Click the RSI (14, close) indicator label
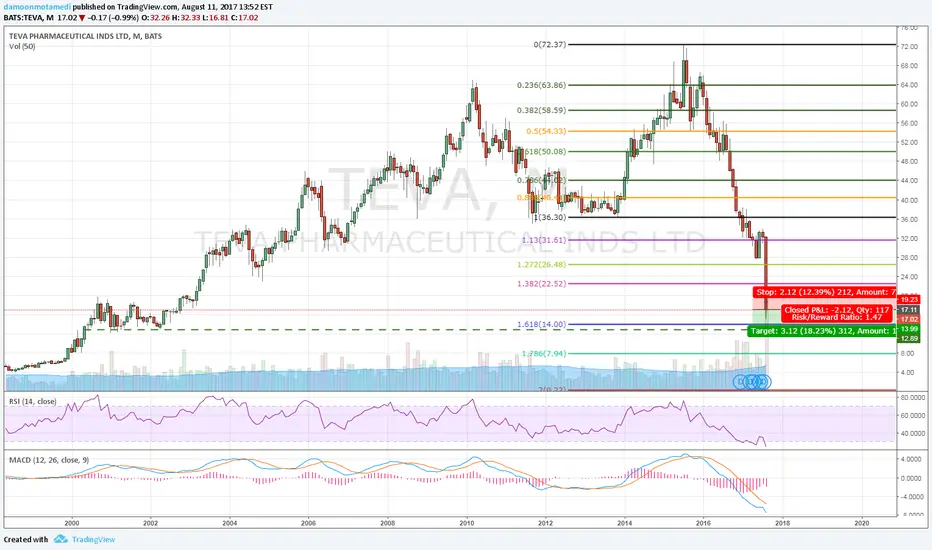 (33, 401)
